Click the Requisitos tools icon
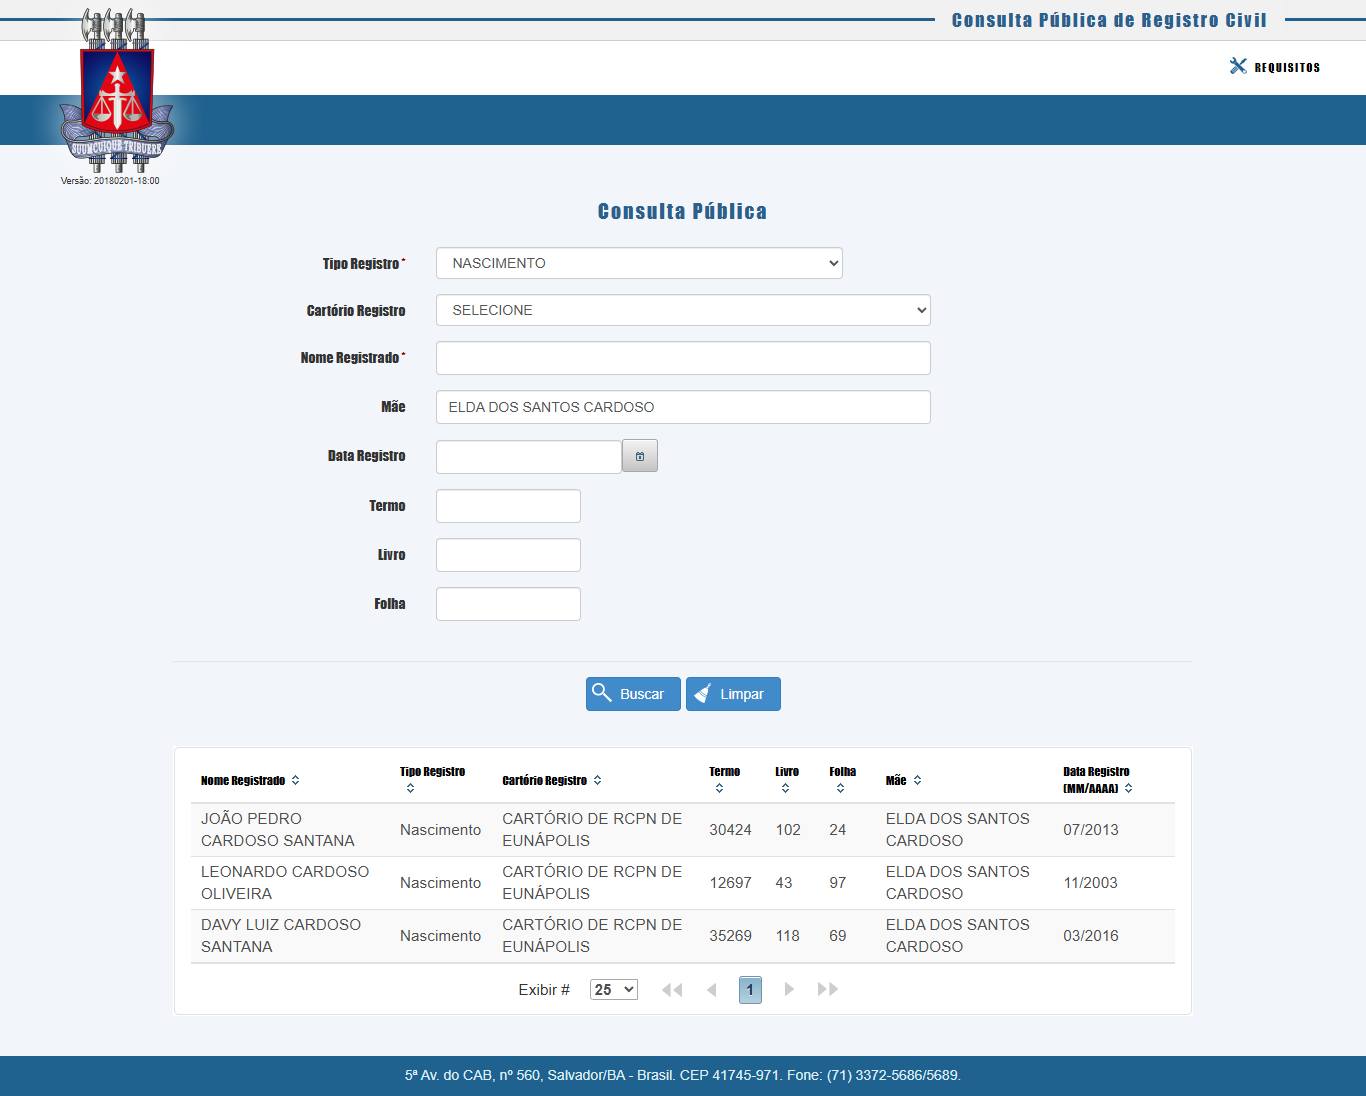Viewport: 1366px width, 1096px height. (1238, 66)
